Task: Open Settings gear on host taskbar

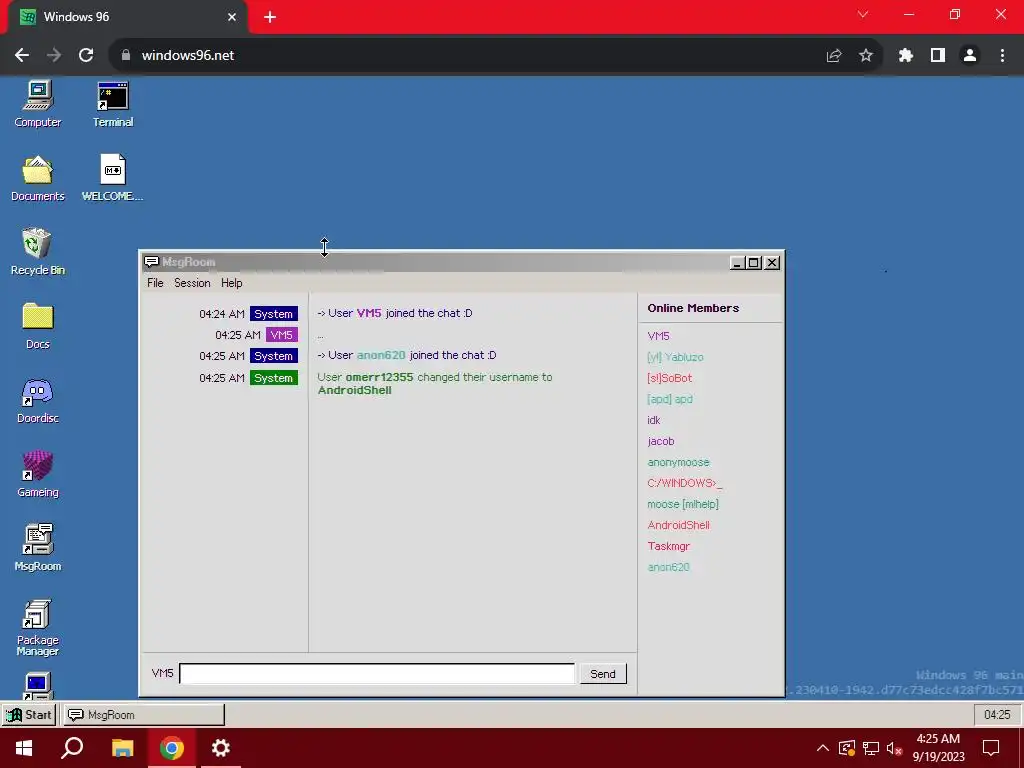Action: (221, 748)
